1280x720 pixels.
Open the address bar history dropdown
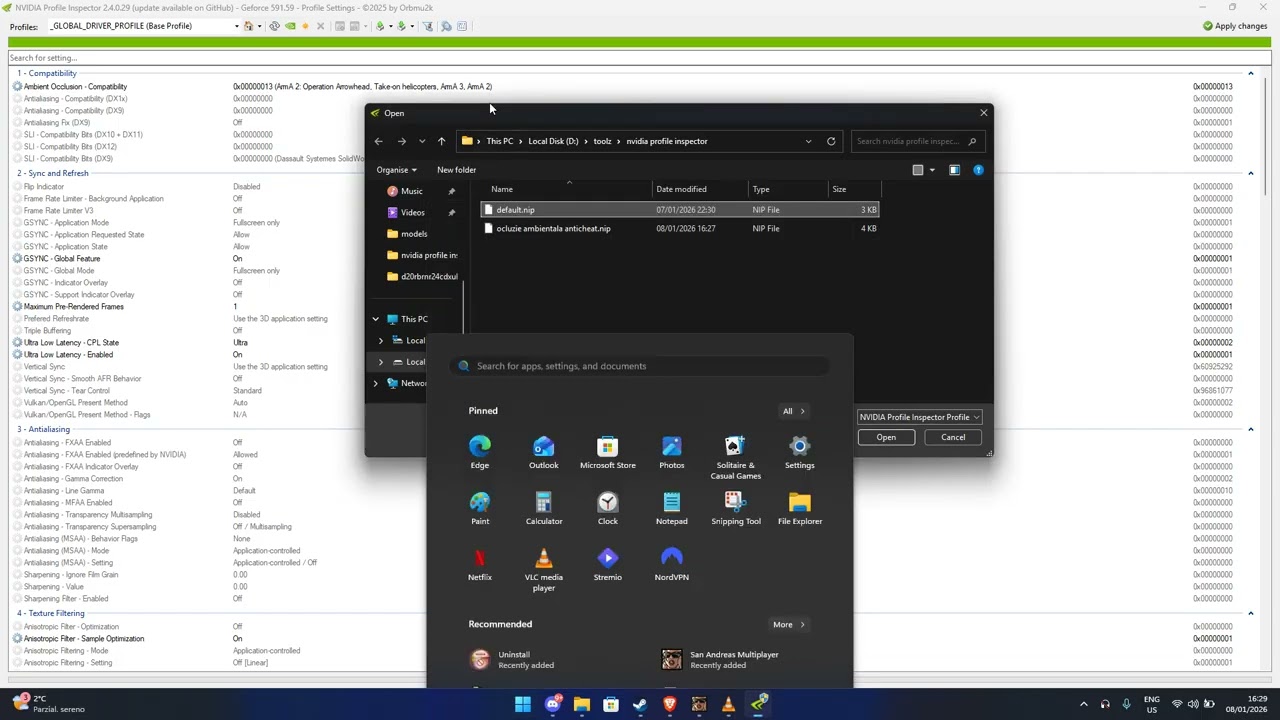coord(808,141)
